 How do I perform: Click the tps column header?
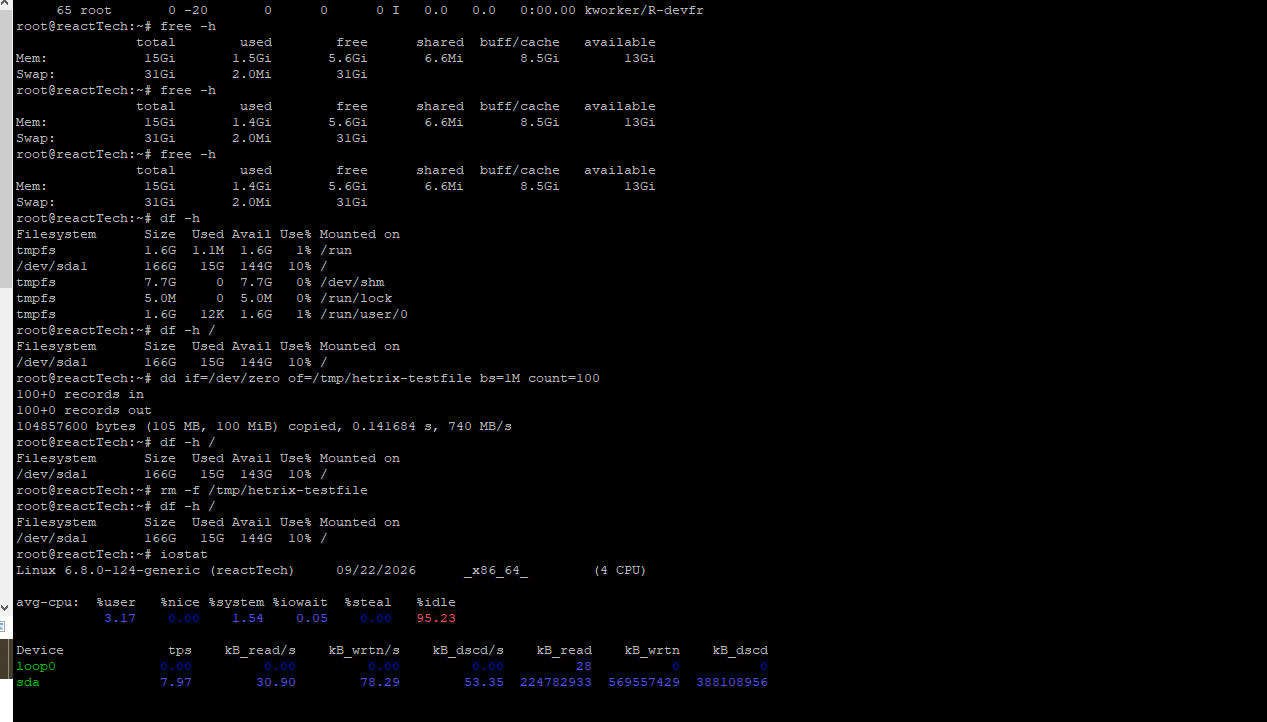pos(180,650)
